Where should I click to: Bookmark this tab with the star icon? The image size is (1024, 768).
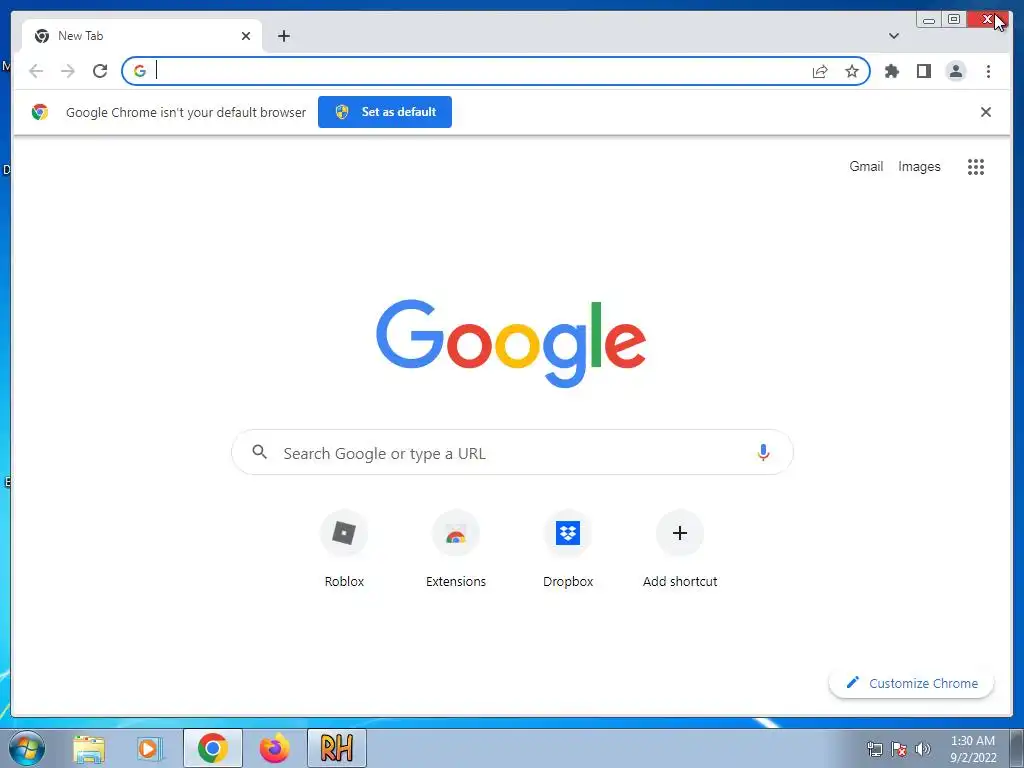(852, 71)
